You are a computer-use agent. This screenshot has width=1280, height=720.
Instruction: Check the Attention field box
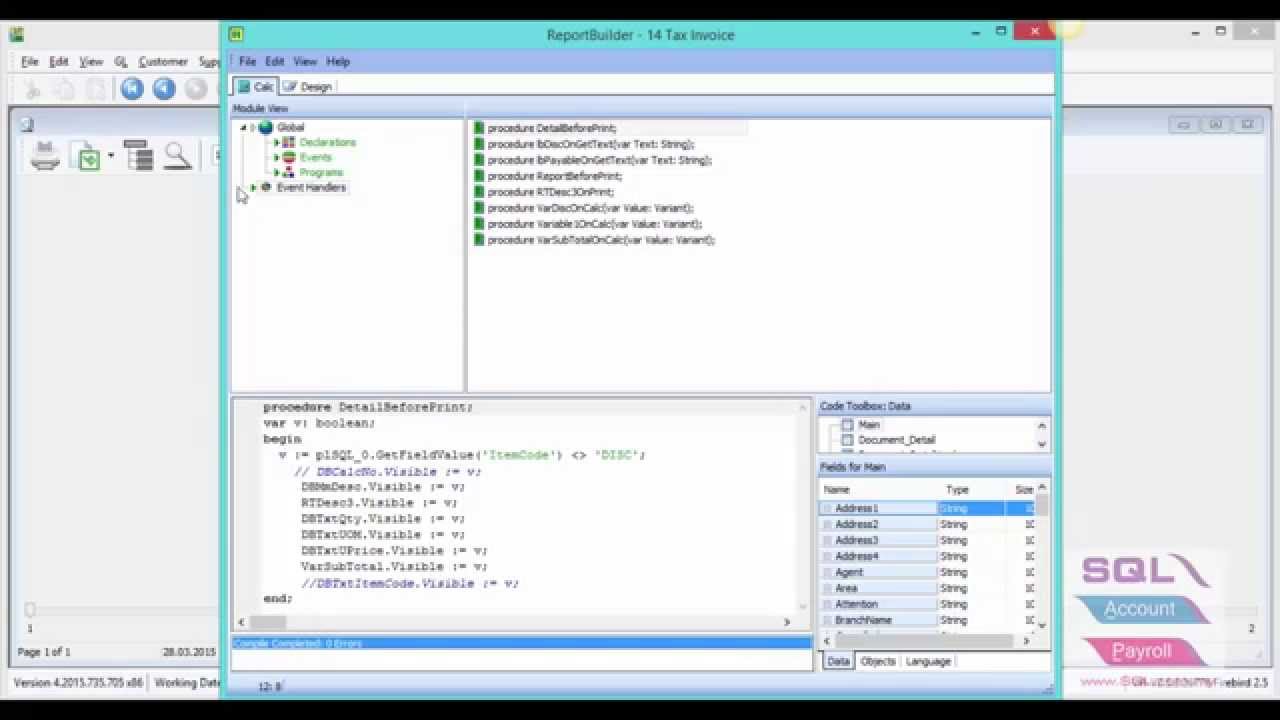(x=827, y=605)
